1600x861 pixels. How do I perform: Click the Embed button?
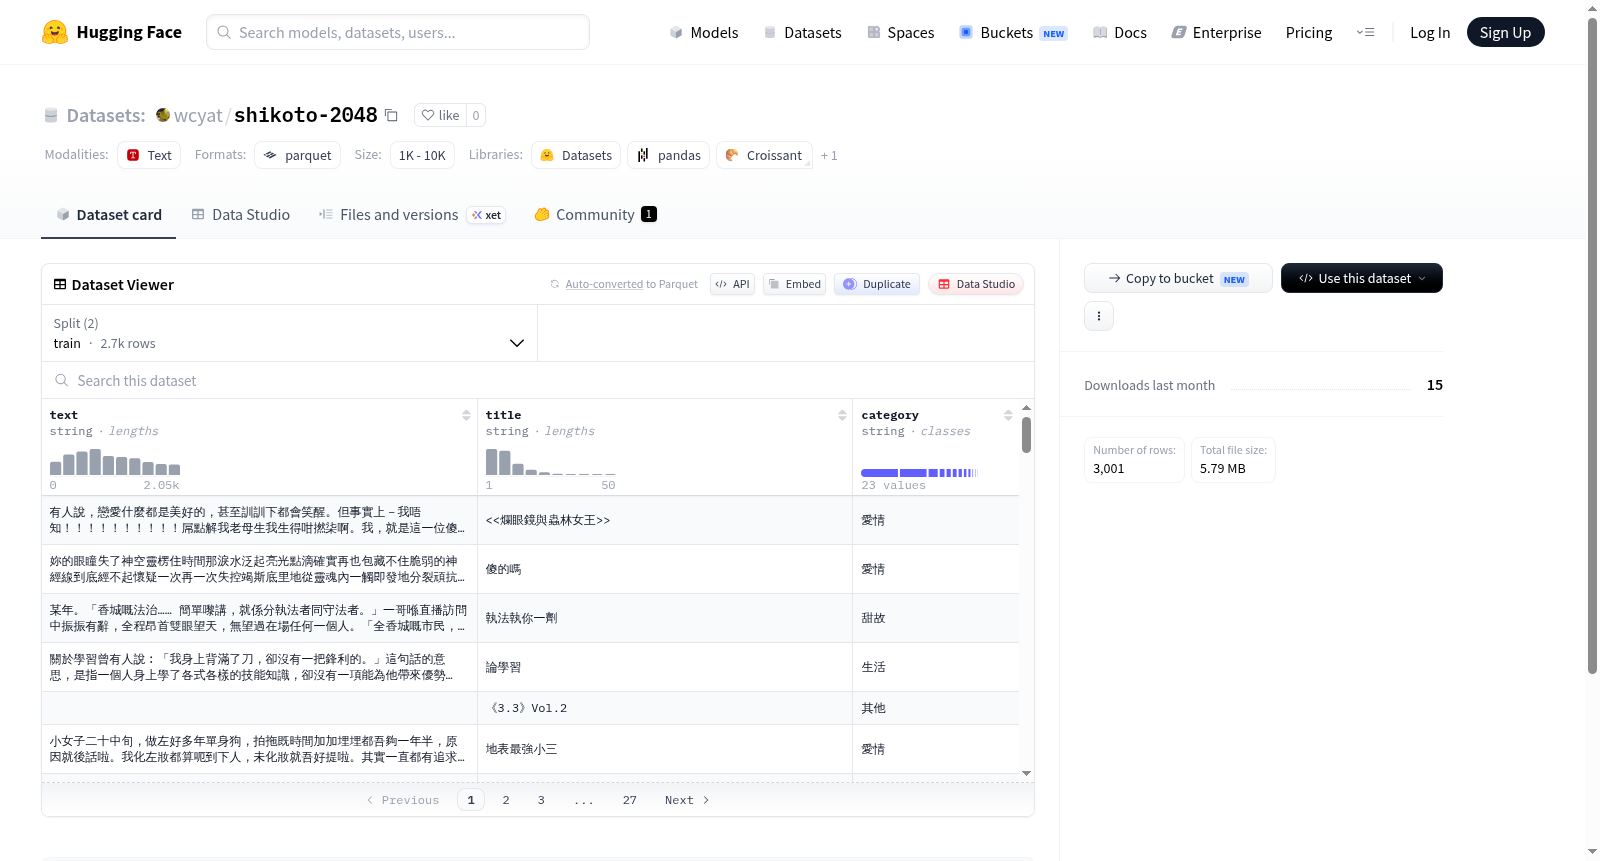(794, 284)
